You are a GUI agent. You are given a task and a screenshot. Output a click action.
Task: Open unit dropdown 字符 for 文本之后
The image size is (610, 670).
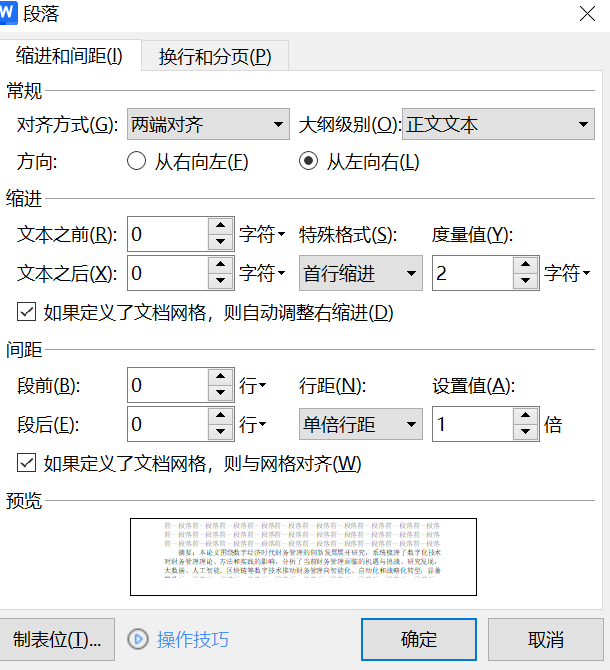click(x=262, y=273)
